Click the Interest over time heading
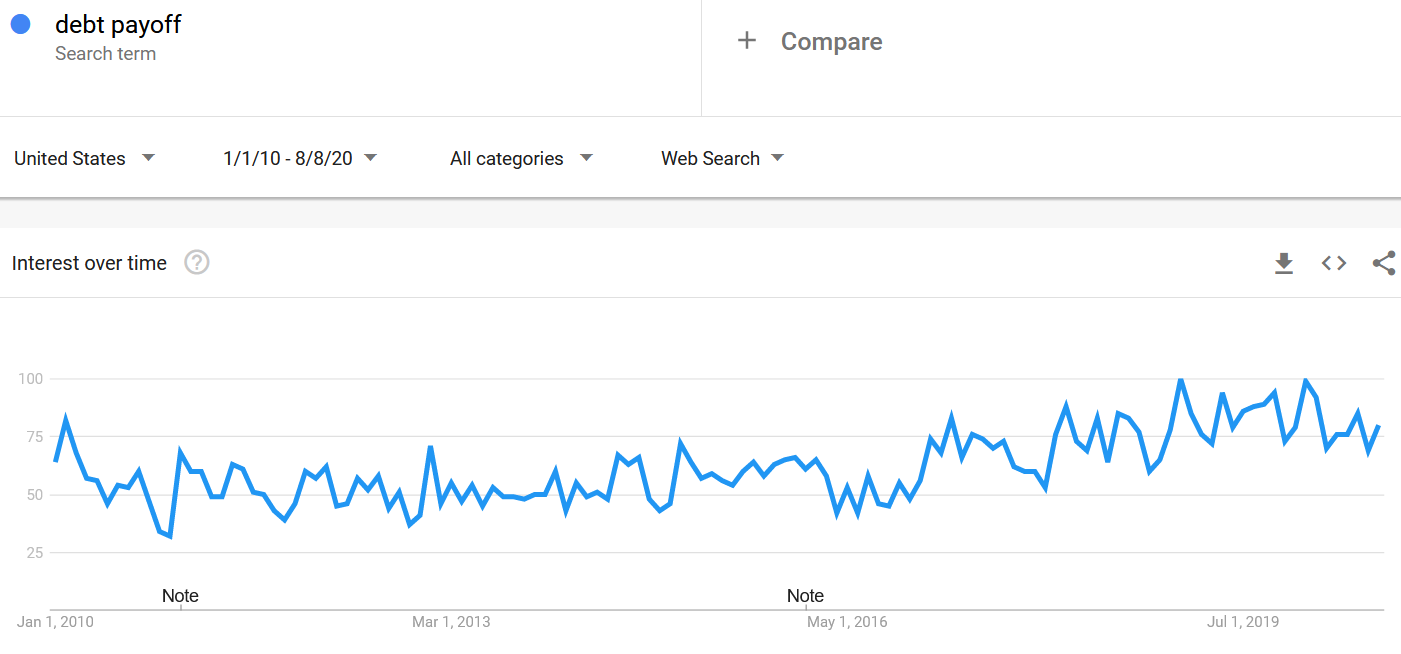 pyautogui.click(x=89, y=263)
